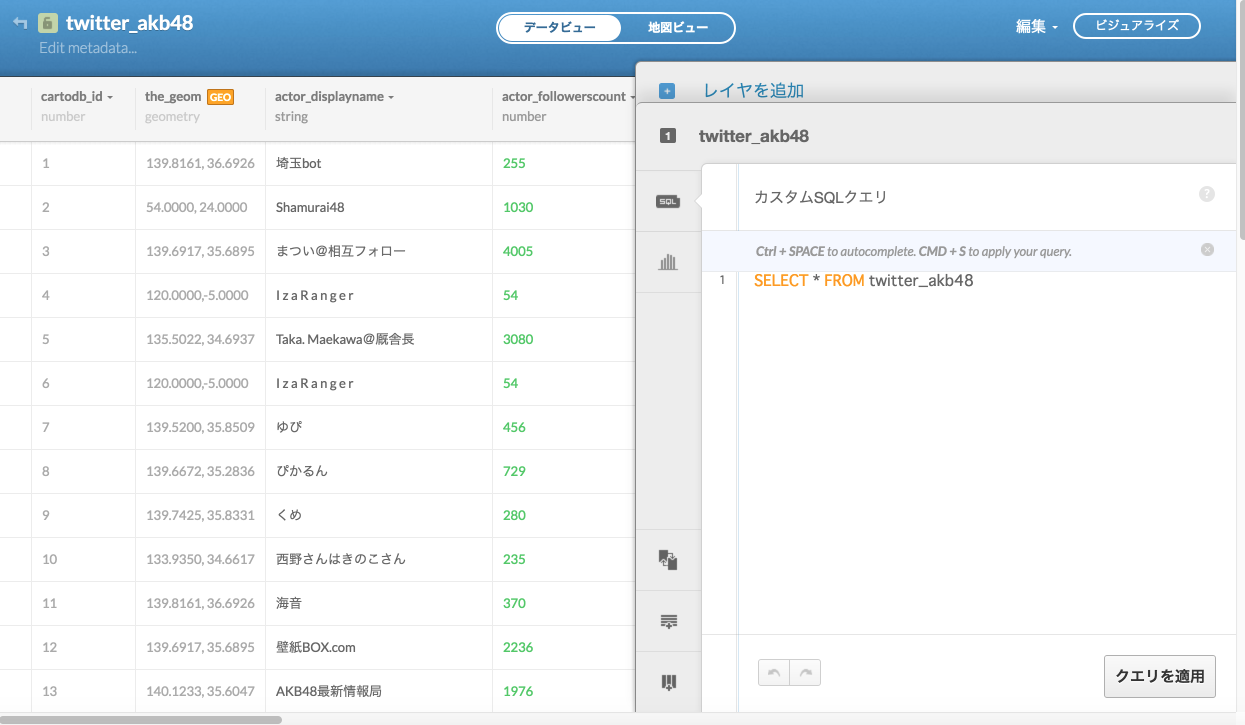Click the horizontal scrollbar thumb at bottom
Viewport: 1245px width, 725px height.
pyautogui.click(x=141, y=719)
